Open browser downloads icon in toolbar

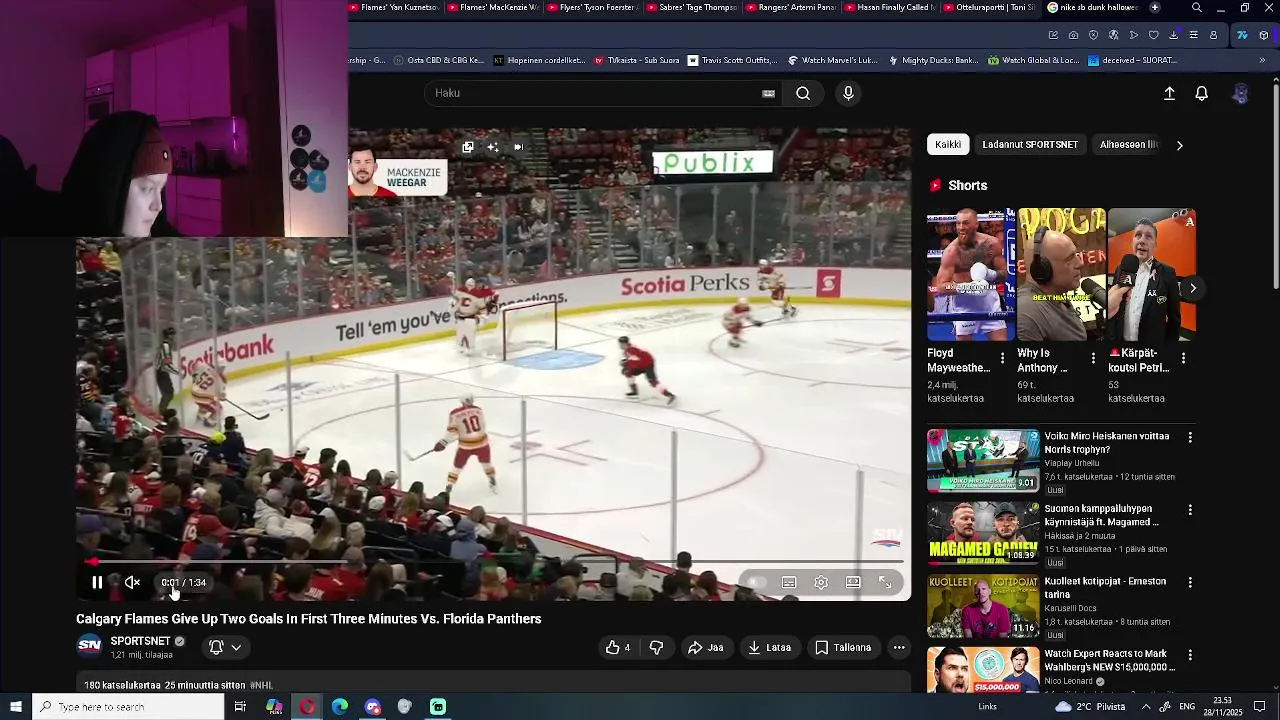click(1173, 35)
